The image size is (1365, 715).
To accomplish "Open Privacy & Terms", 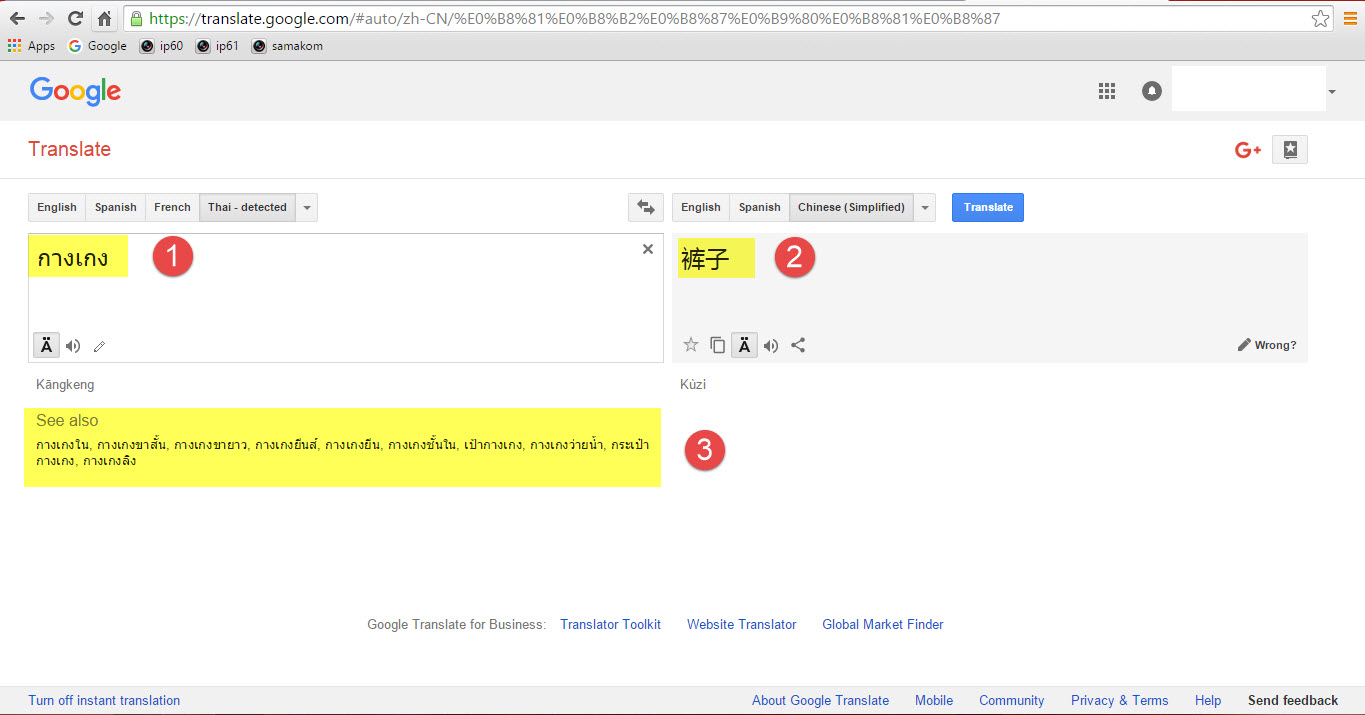I will 1120,700.
